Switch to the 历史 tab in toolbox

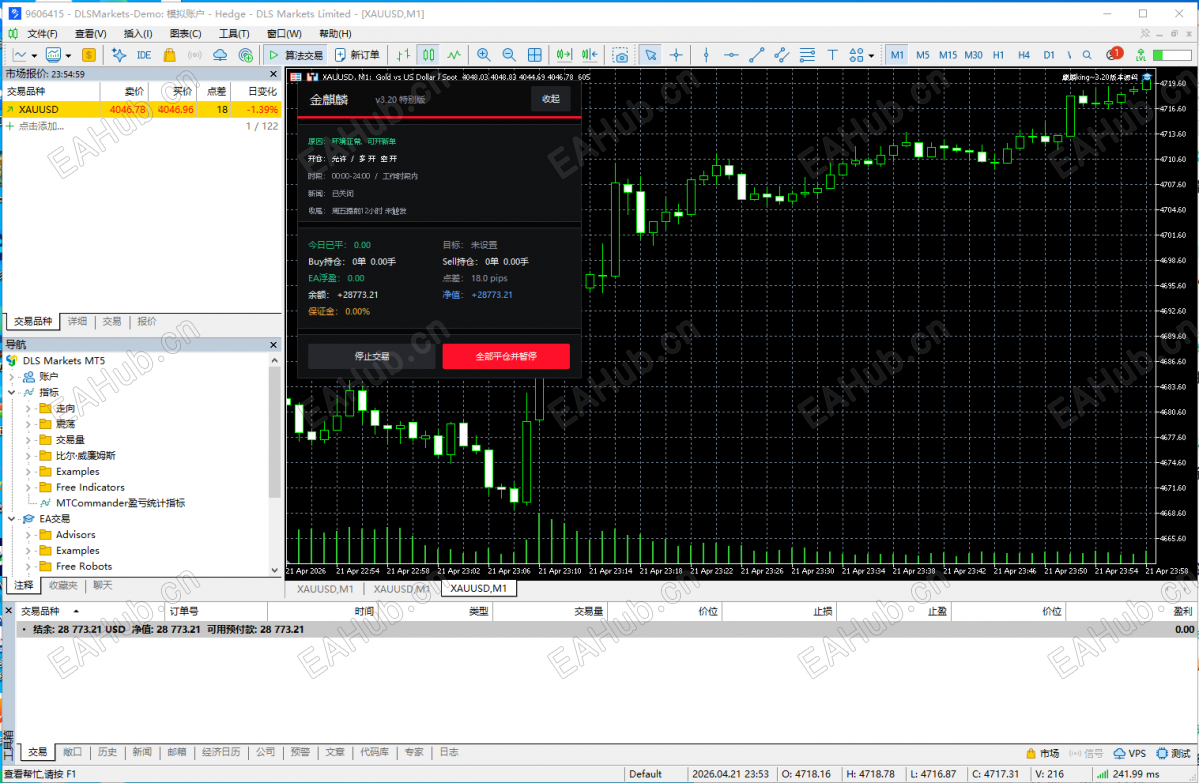pos(107,752)
